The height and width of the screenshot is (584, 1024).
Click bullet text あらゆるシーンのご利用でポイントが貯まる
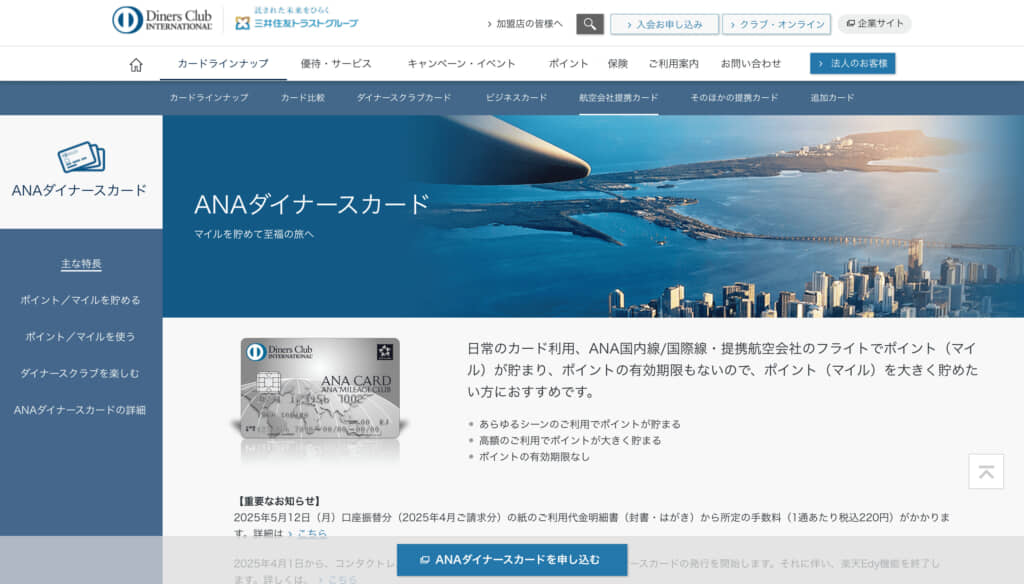click(580, 424)
